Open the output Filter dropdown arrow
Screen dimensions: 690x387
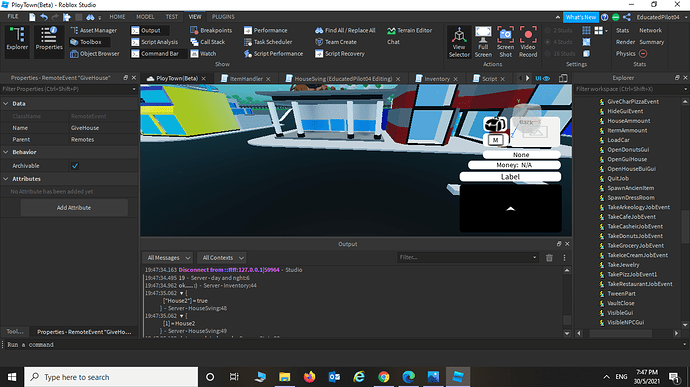pyautogui.click(x=535, y=258)
